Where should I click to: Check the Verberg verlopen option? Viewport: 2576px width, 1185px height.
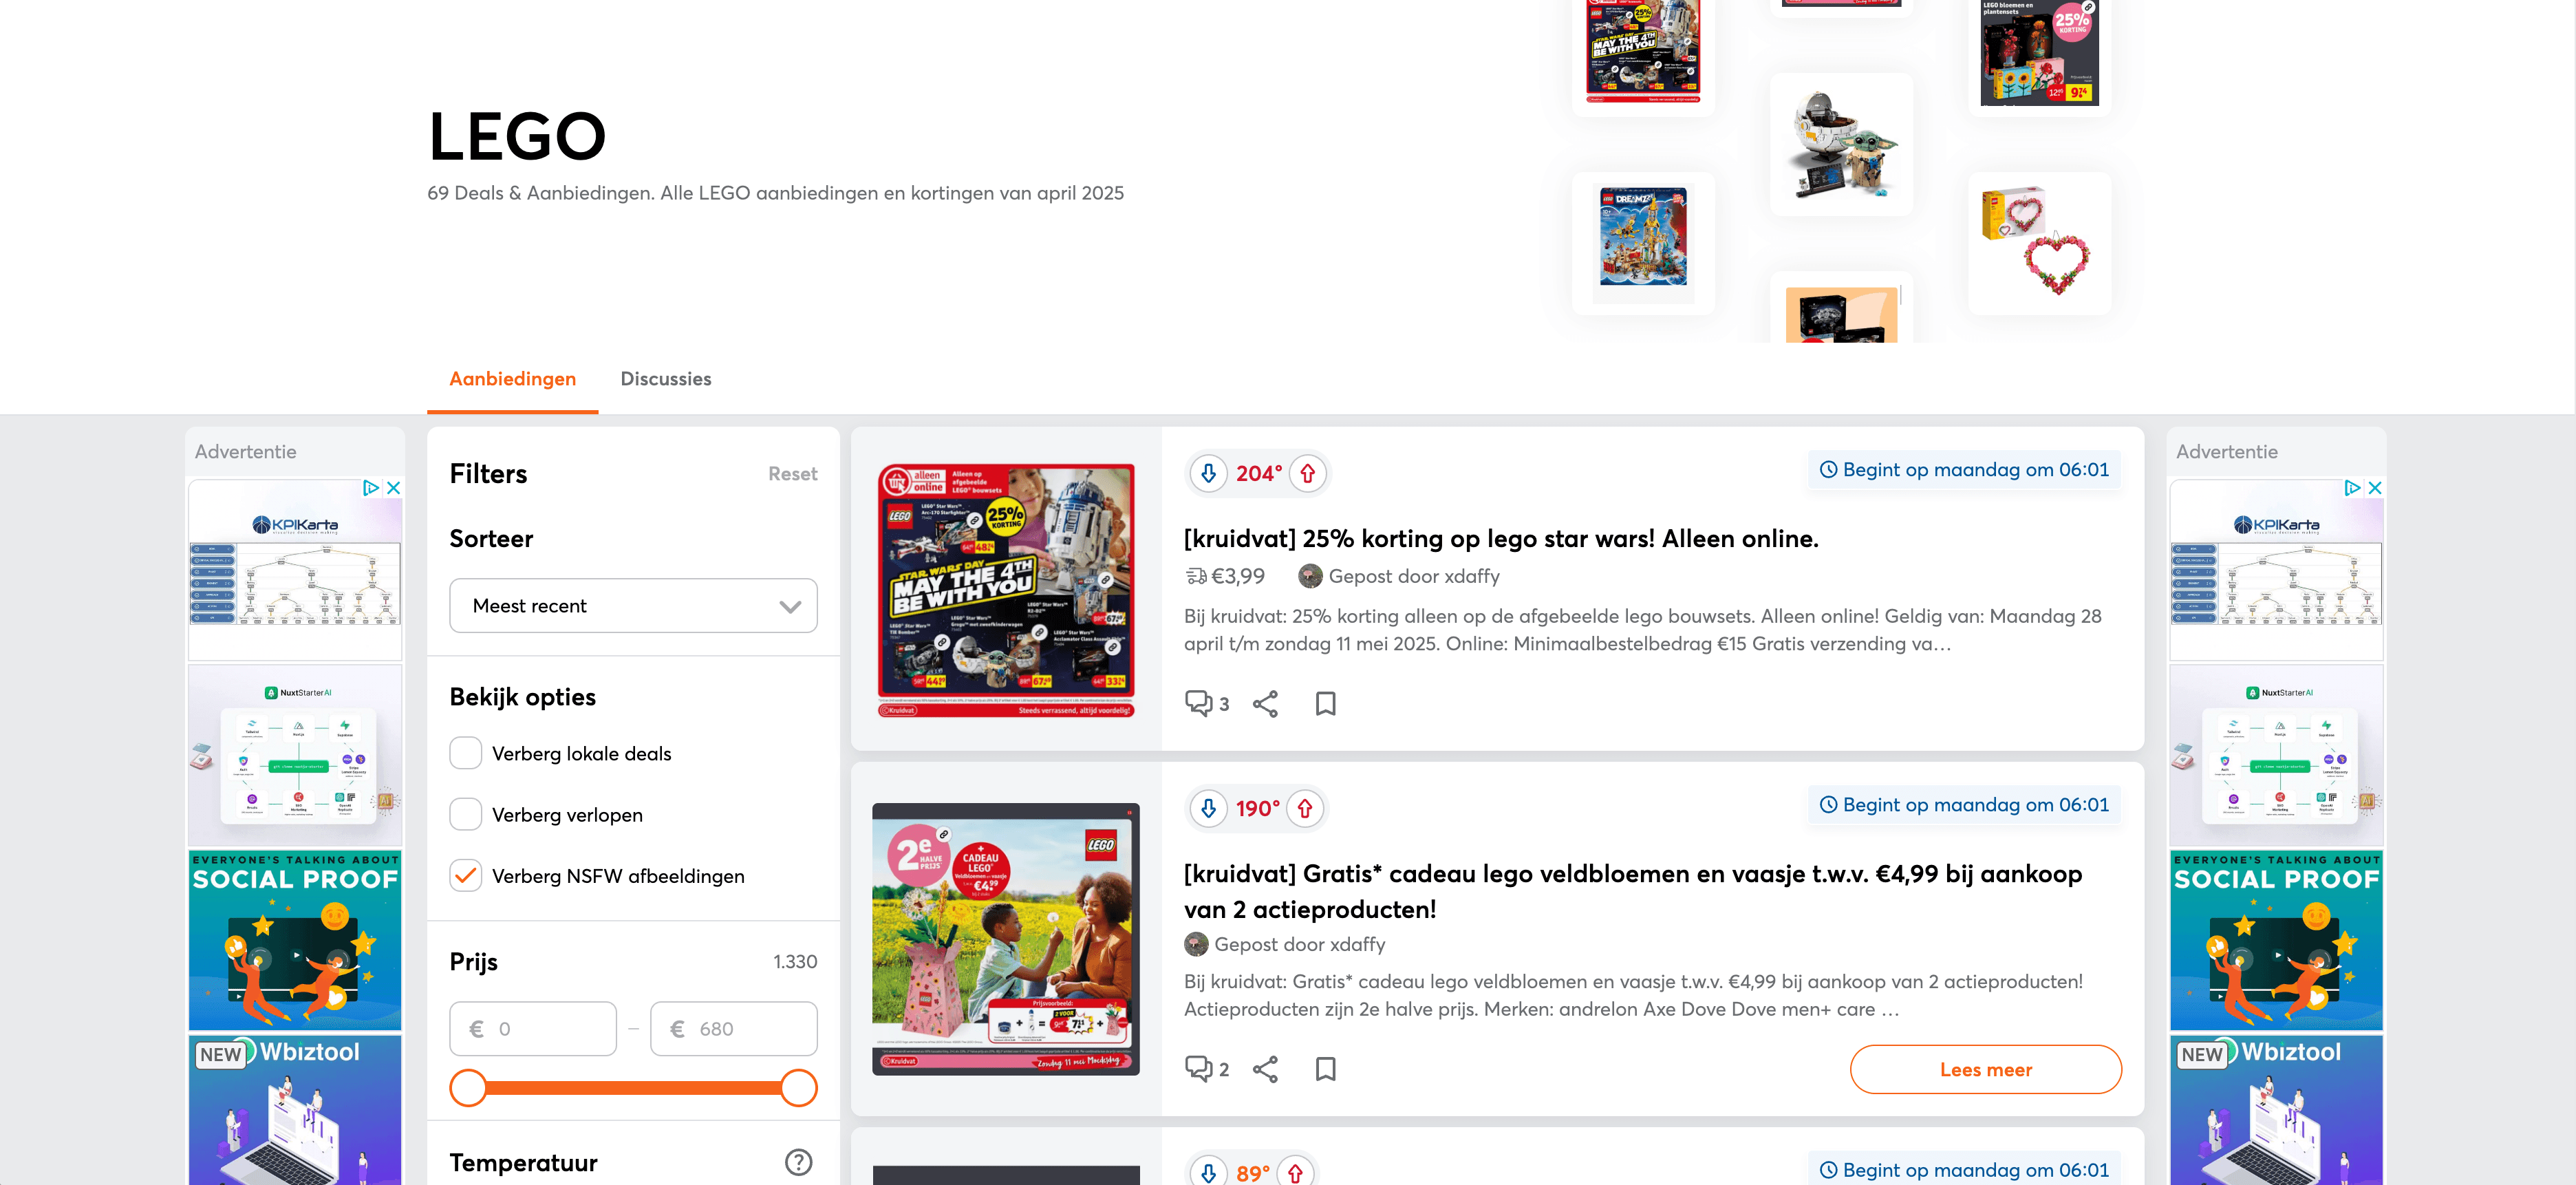[466, 814]
